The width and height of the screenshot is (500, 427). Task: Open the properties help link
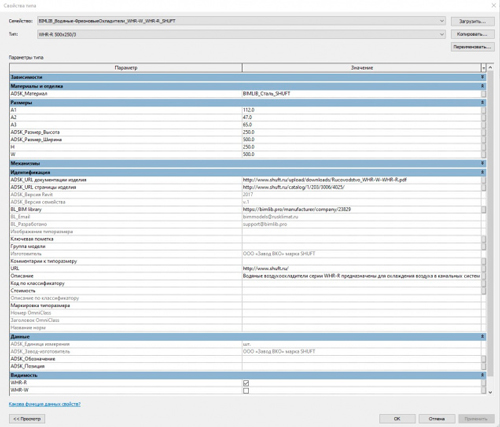[x=45, y=404]
